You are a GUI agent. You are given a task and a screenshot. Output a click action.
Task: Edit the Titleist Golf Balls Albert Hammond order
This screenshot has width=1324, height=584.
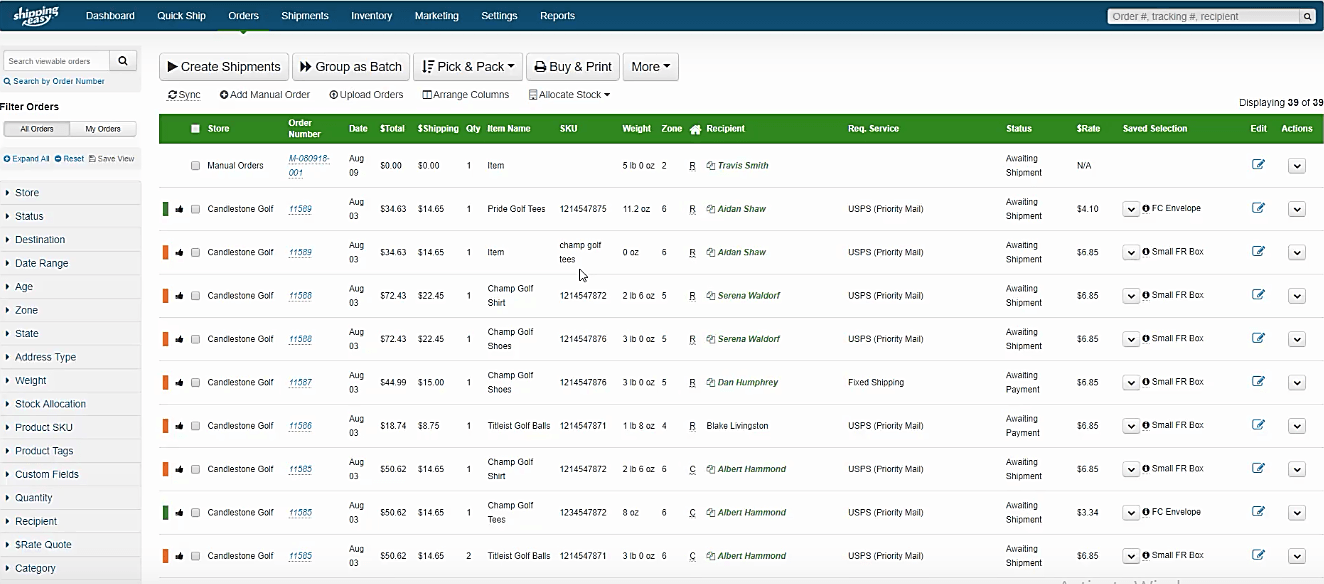pos(1258,555)
